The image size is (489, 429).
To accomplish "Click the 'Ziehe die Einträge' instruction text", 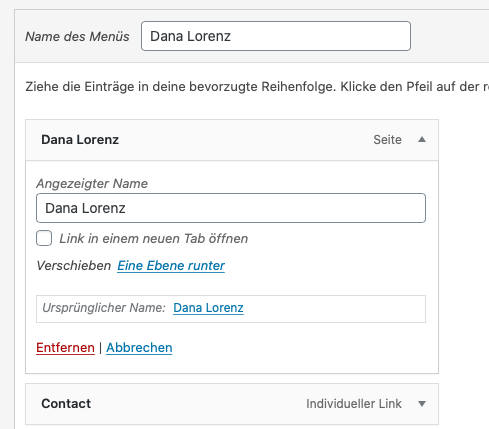I will tap(257, 87).
